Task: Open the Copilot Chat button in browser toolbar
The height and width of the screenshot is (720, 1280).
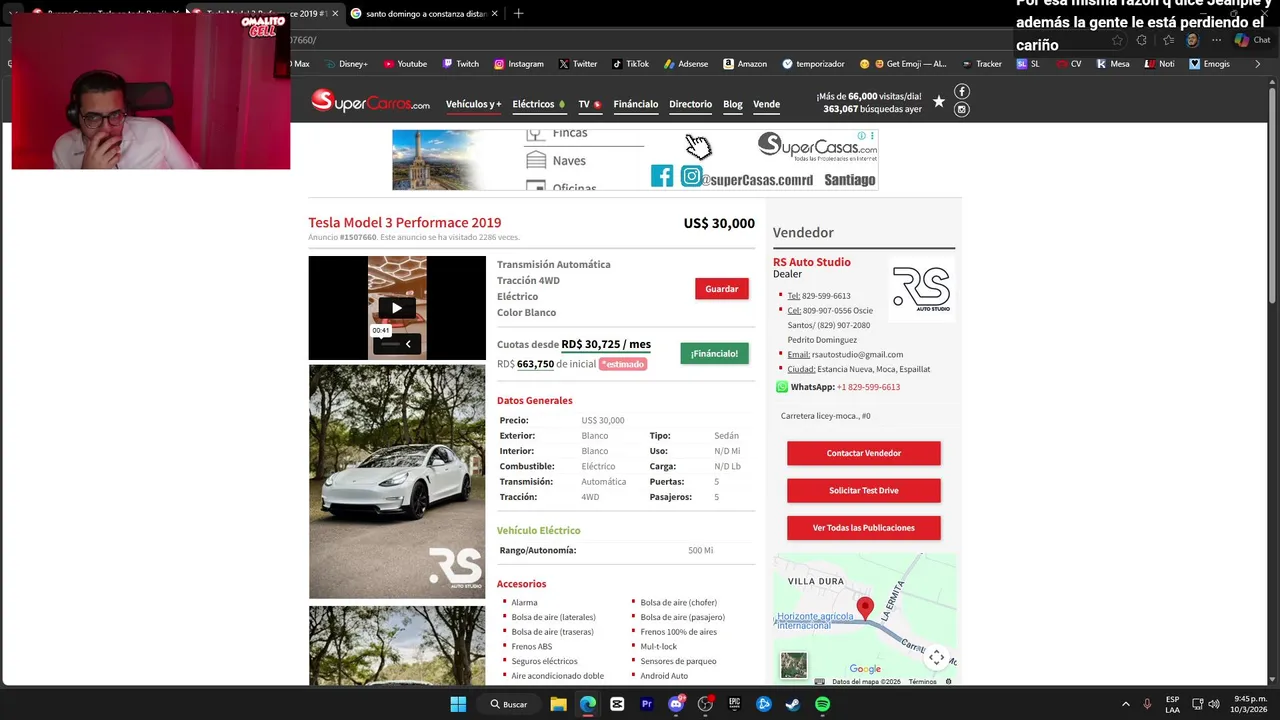Action: click(x=1252, y=40)
